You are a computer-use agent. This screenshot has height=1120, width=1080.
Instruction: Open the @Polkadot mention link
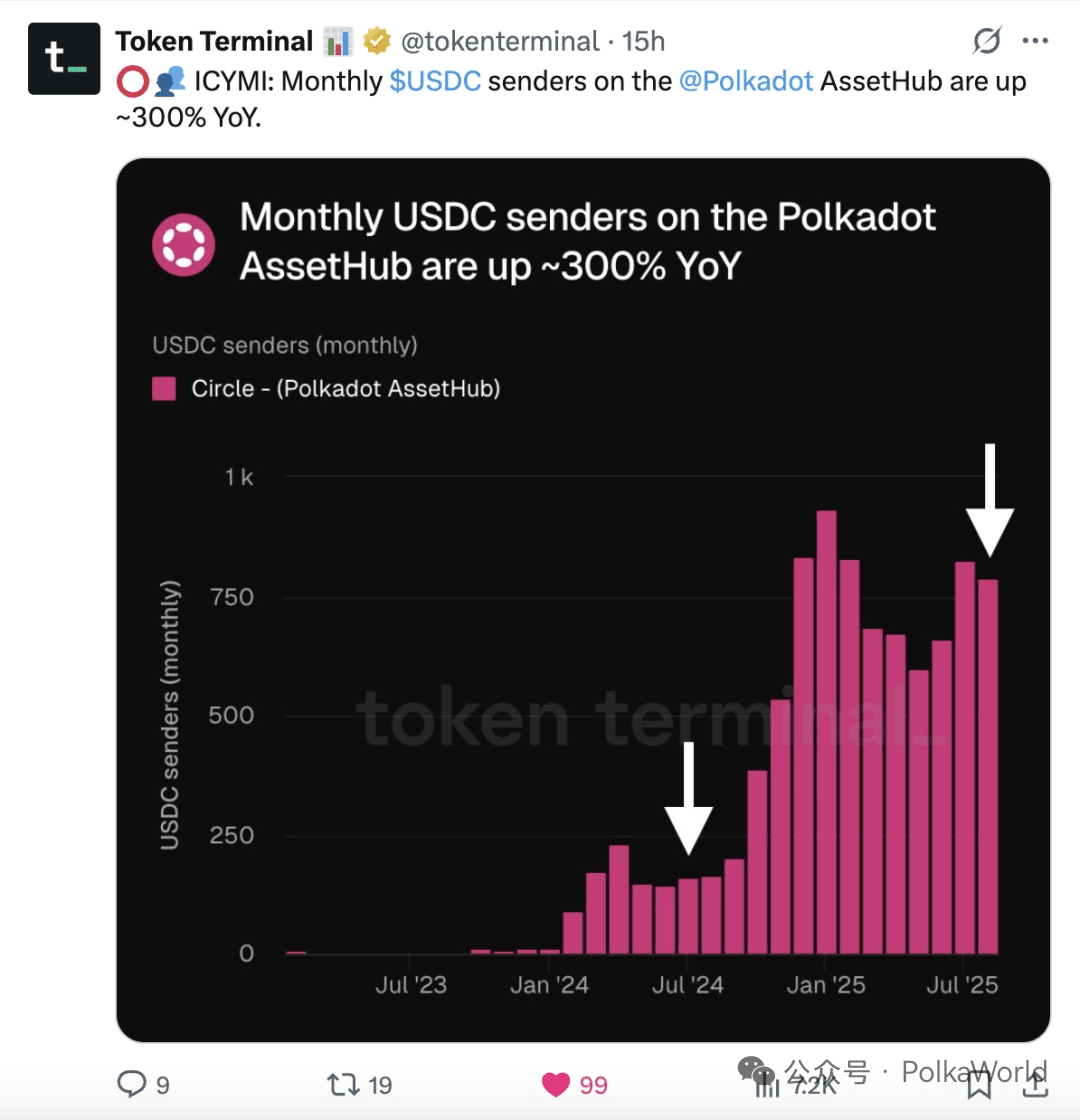[x=746, y=81]
